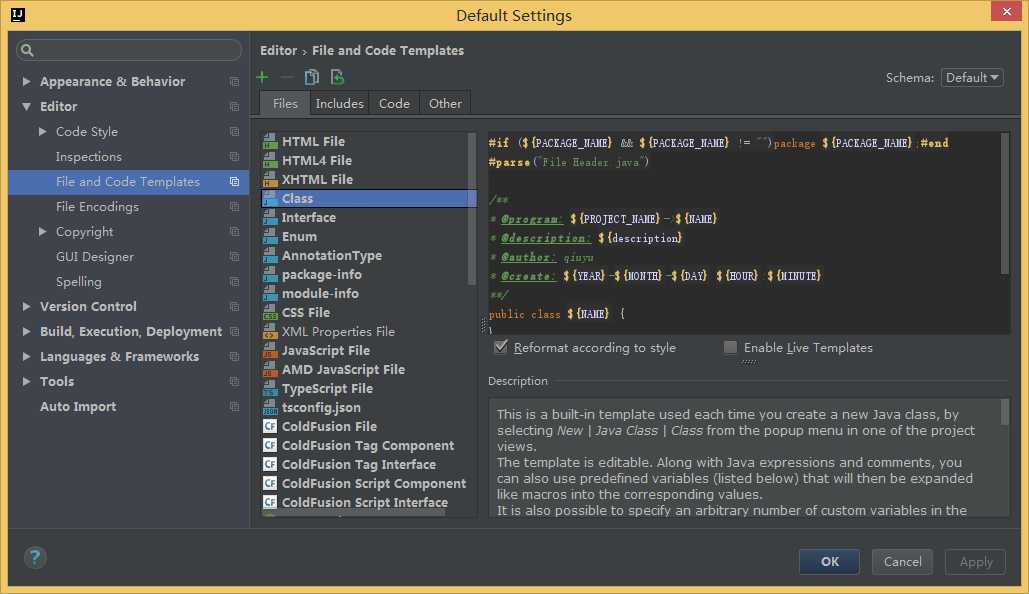Click the remove template minus icon
The height and width of the screenshot is (594, 1029).
pos(287,77)
